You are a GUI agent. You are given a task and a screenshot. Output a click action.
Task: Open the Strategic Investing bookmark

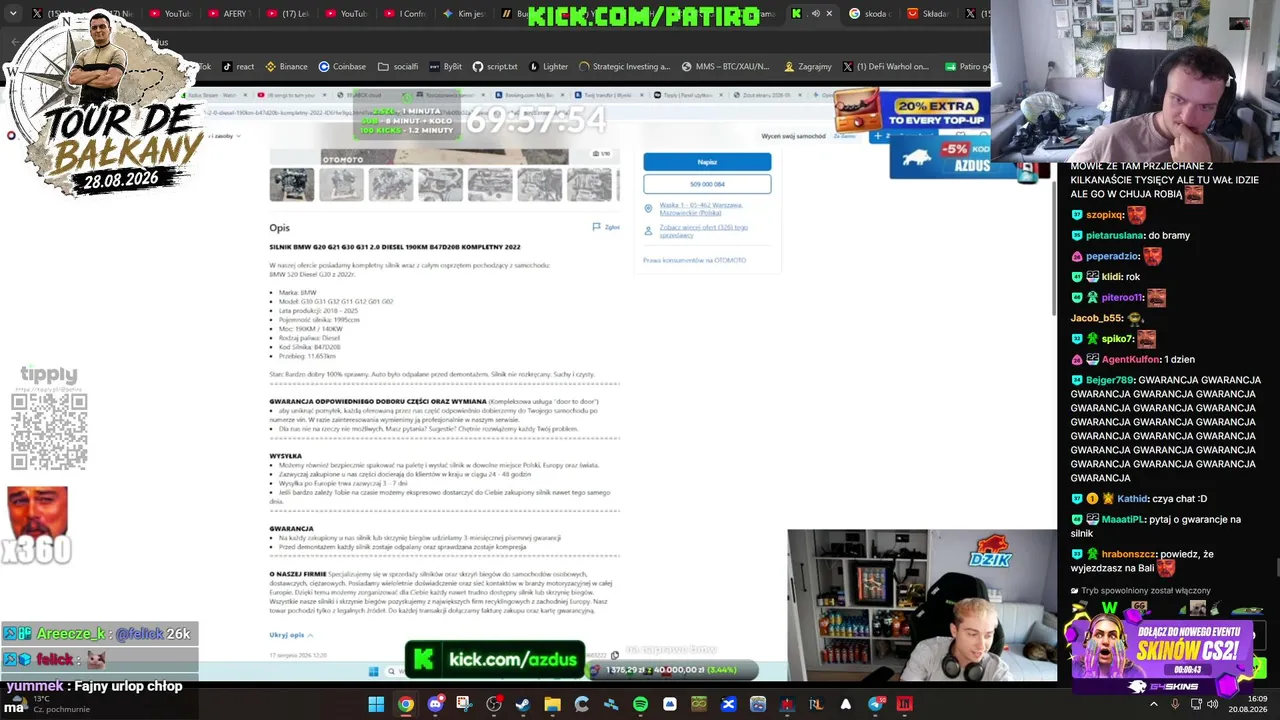[x=624, y=67]
